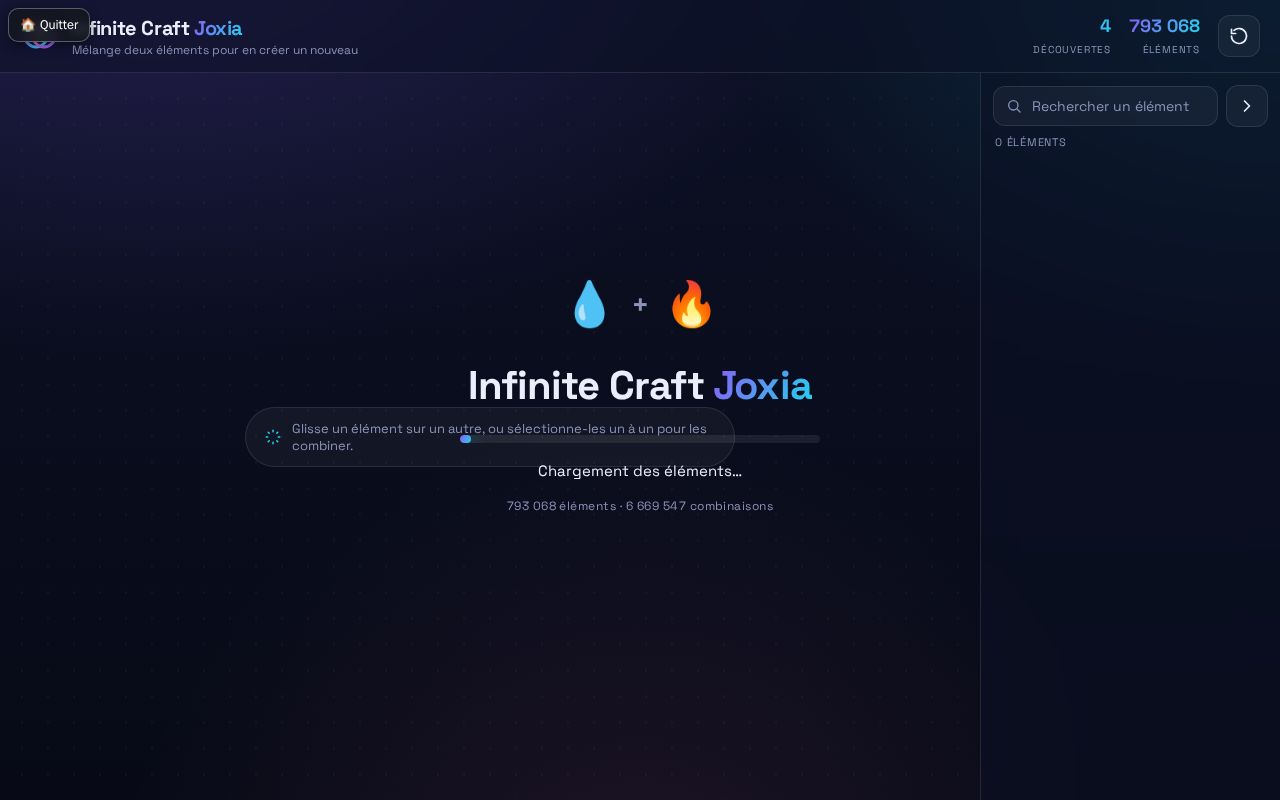
Task: Click the 'Mélange deux éléments' subtitle
Action: click(215, 50)
